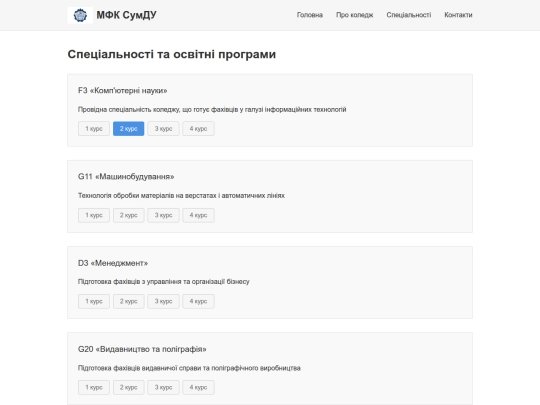Choose 2 курс under Машинобудування
540x405 pixels.
click(x=128, y=215)
